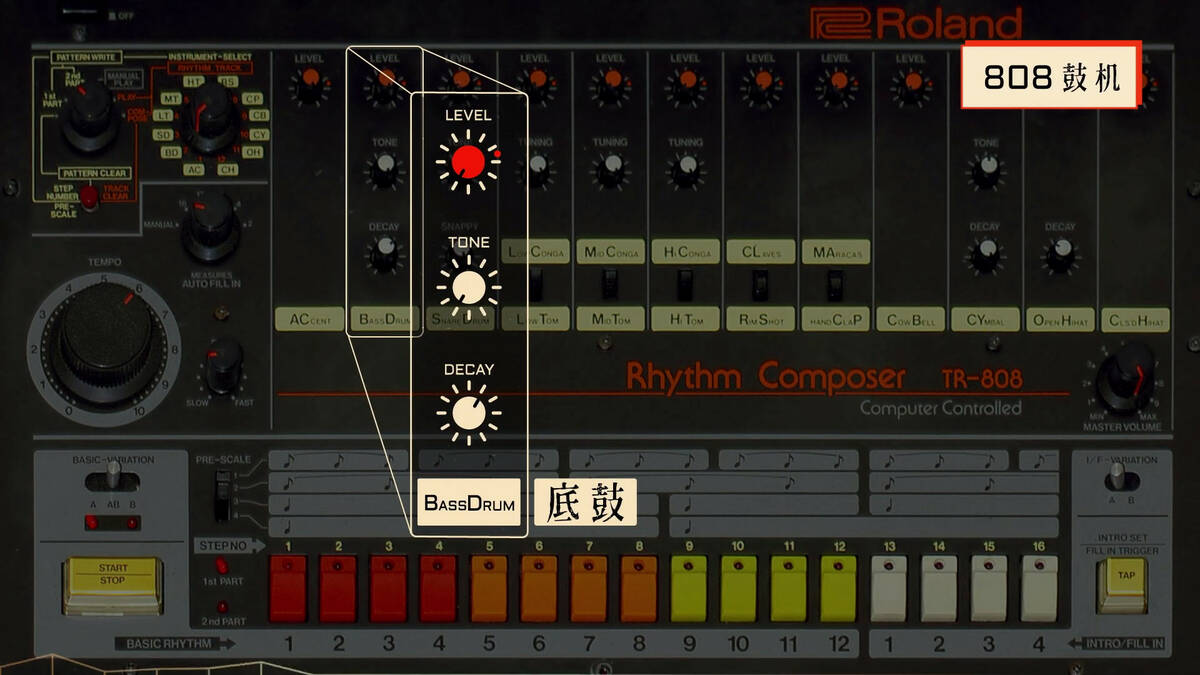Click white step button 16
This screenshot has width=1200, height=675.
[1039, 589]
